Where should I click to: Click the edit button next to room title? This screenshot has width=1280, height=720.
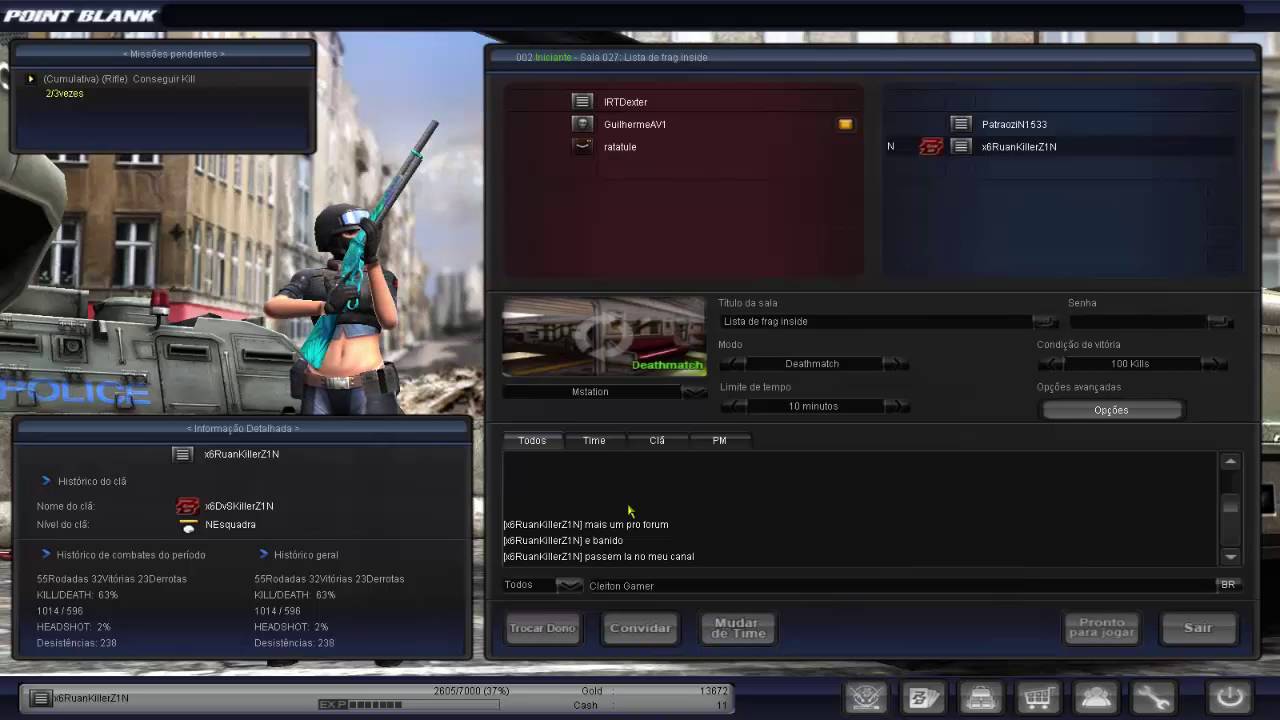[x=1044, y=322]
